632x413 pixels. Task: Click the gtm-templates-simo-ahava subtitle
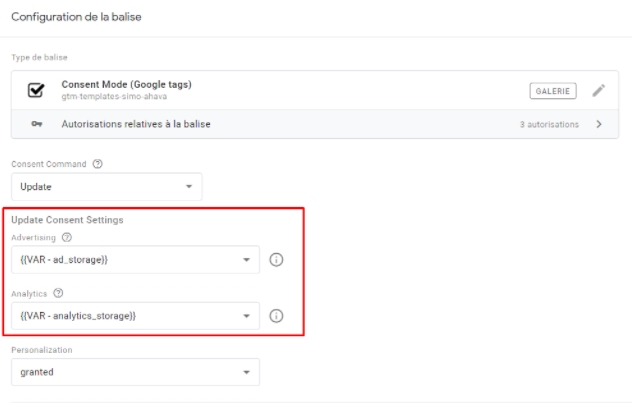coord(114,97)
